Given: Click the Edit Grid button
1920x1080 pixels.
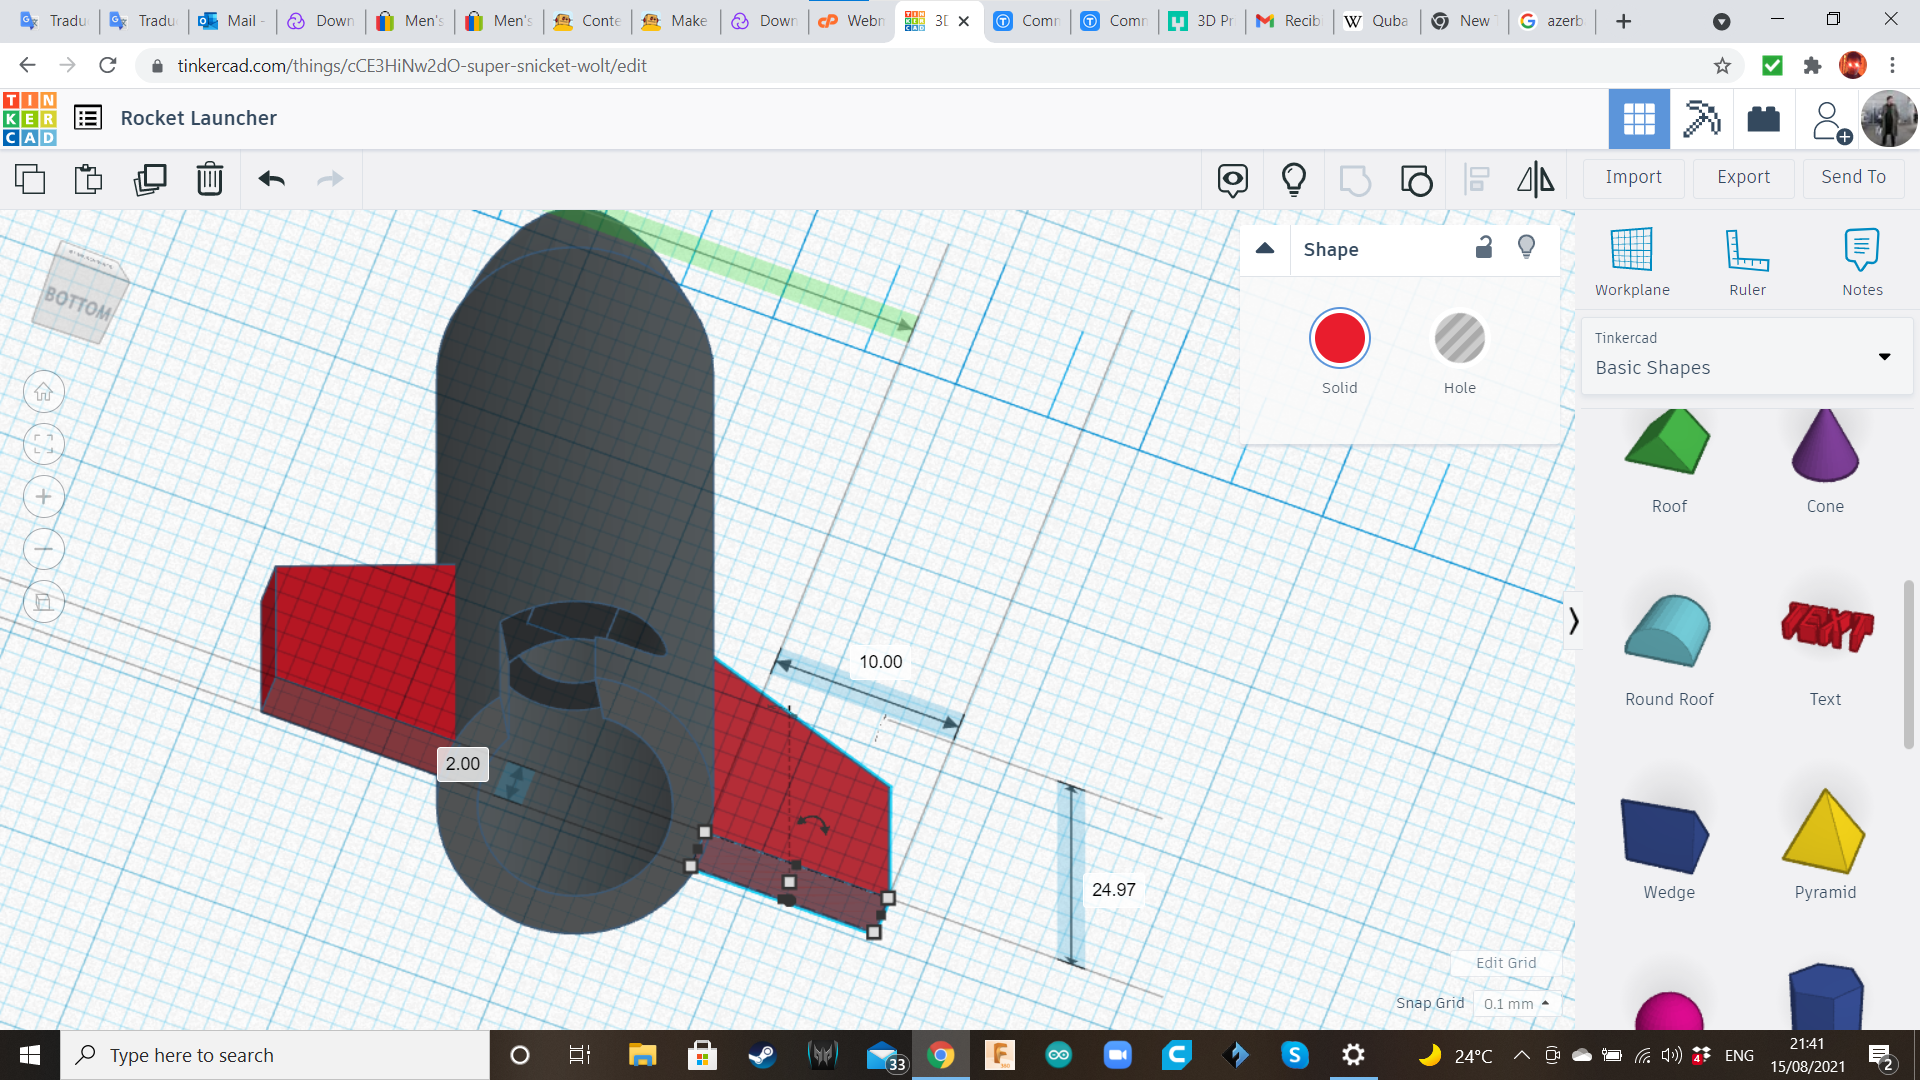Looking at the screenshot, I should point(1506,963).
